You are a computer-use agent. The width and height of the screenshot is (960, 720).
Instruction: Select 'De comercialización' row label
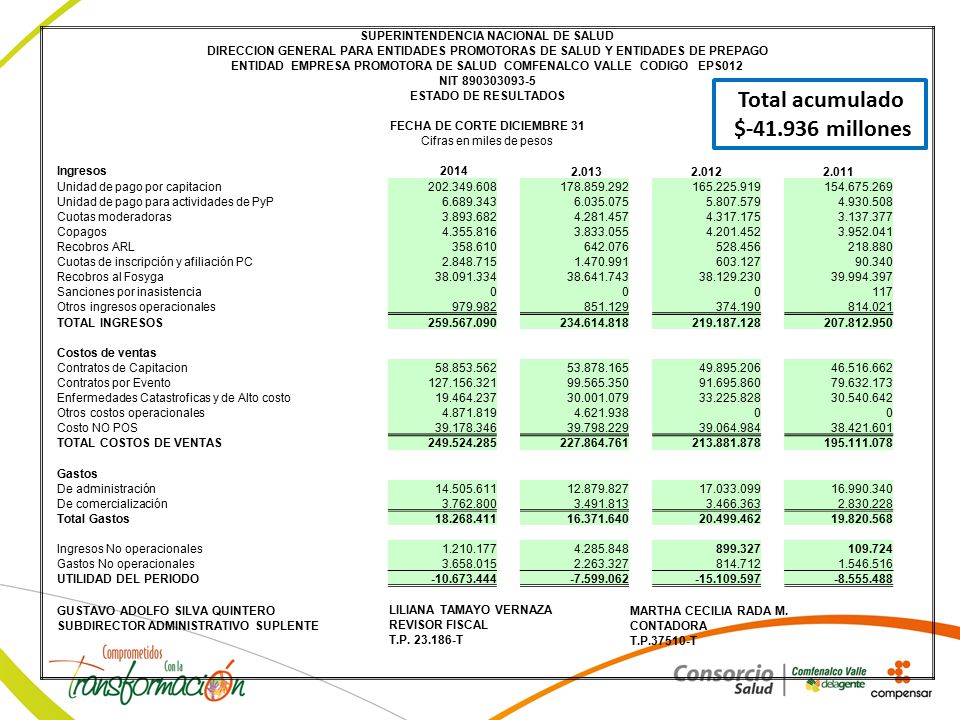tap(112, 503)
